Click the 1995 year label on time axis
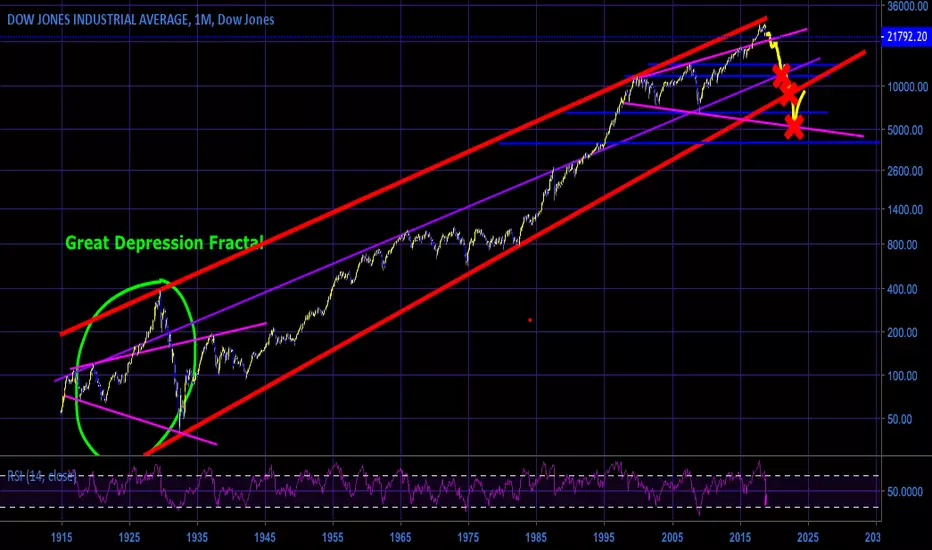932x550 pixels. (604, 538)
